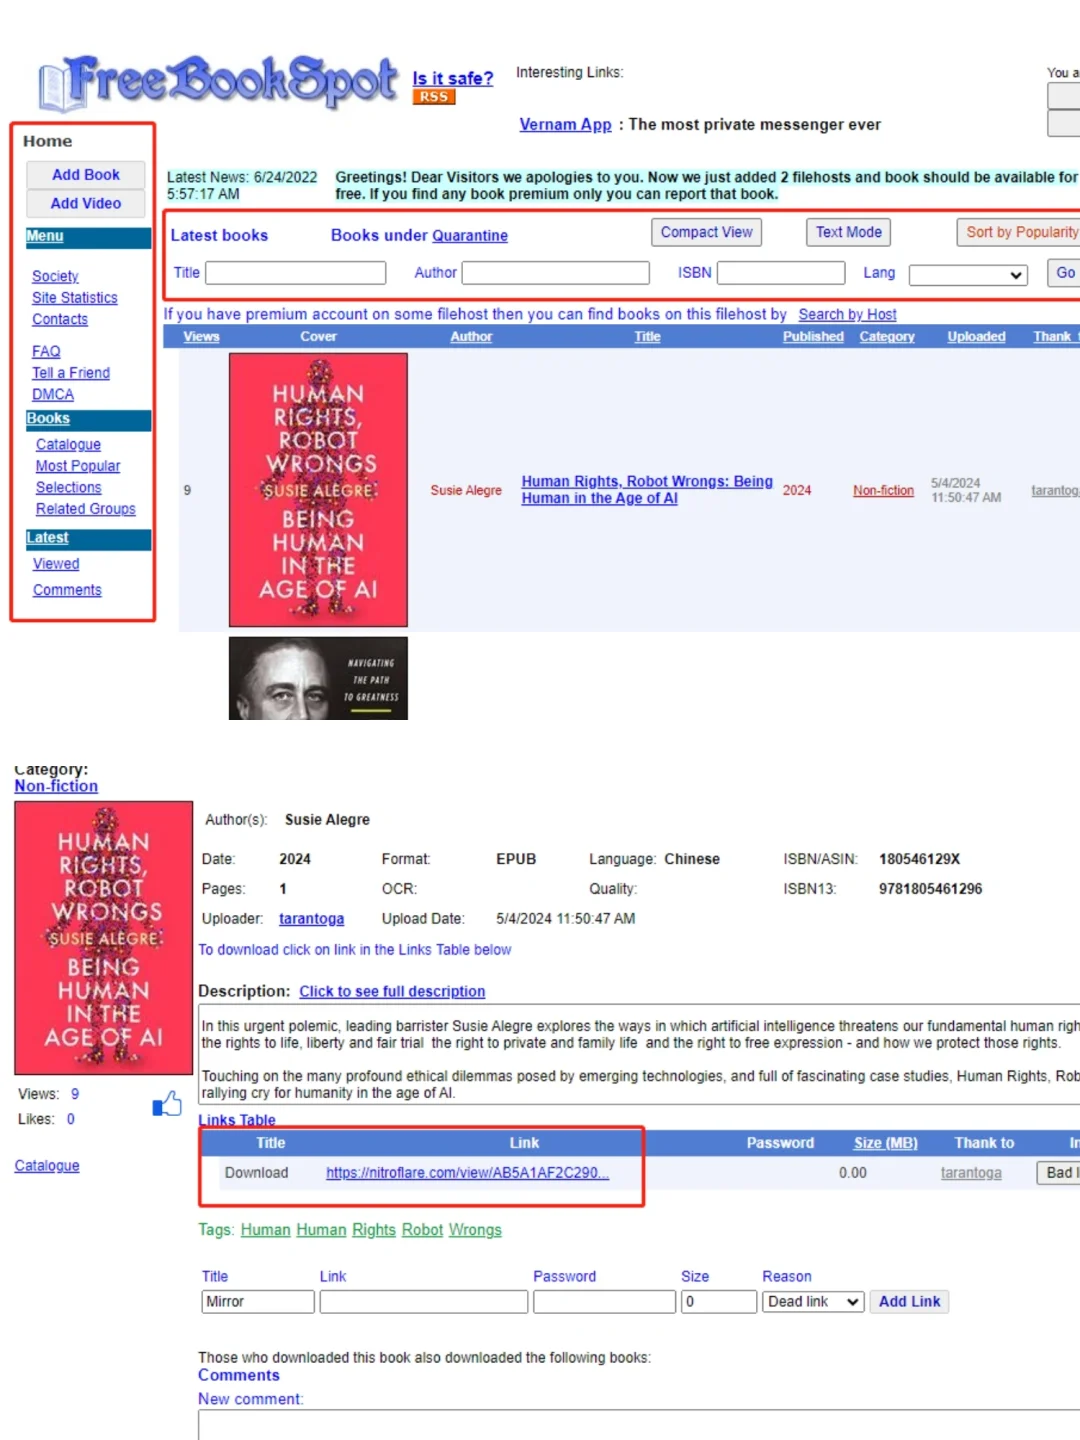Click the FreeBookSpot logo
Viewport: 1080px width, 1440px height.
point(219,82)
